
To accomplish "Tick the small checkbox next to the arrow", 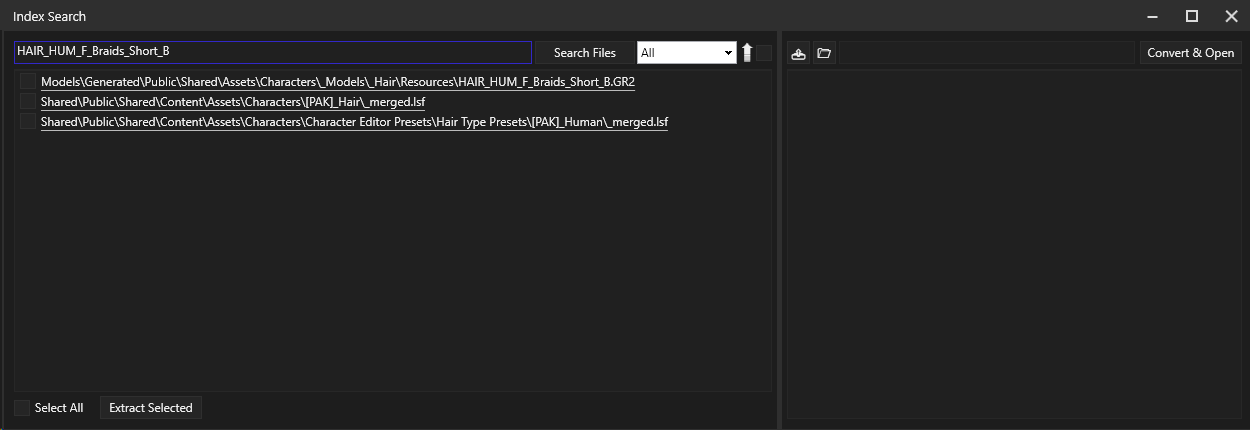I will coord(763,53).
